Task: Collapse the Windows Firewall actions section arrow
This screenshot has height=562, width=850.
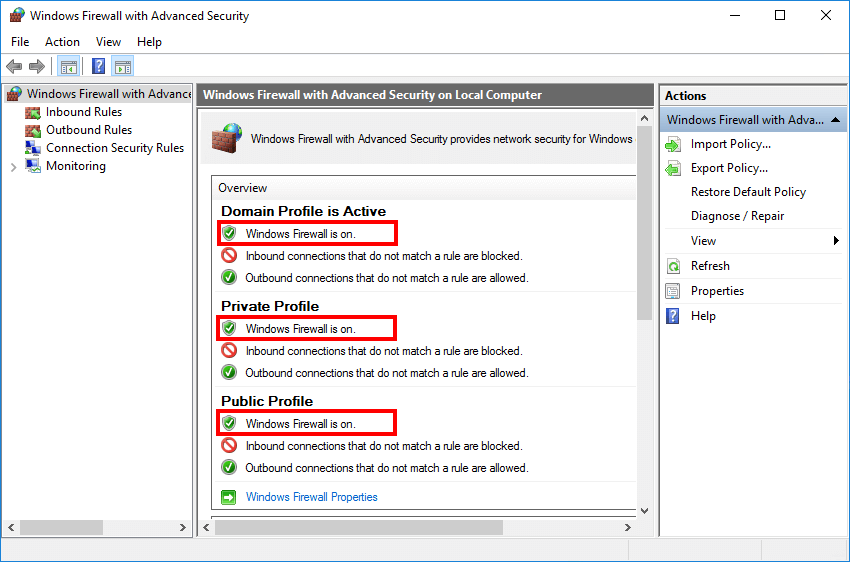Action: click(x=835, y=120)
